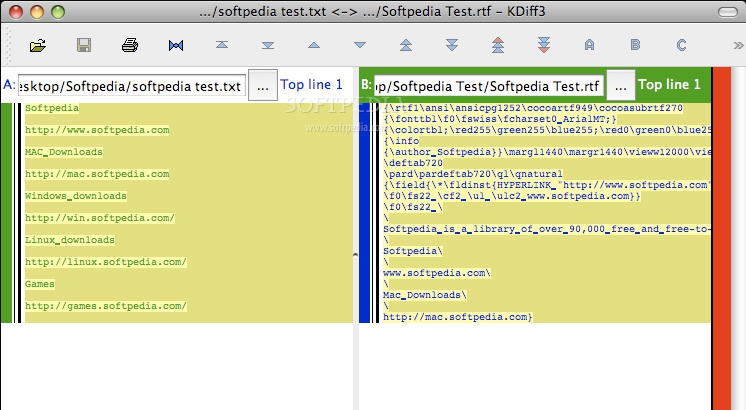Click 'Mac Downloads\' line in pane B
The width and height of the screenshot is (746, 410).
(x=425, y=294)
